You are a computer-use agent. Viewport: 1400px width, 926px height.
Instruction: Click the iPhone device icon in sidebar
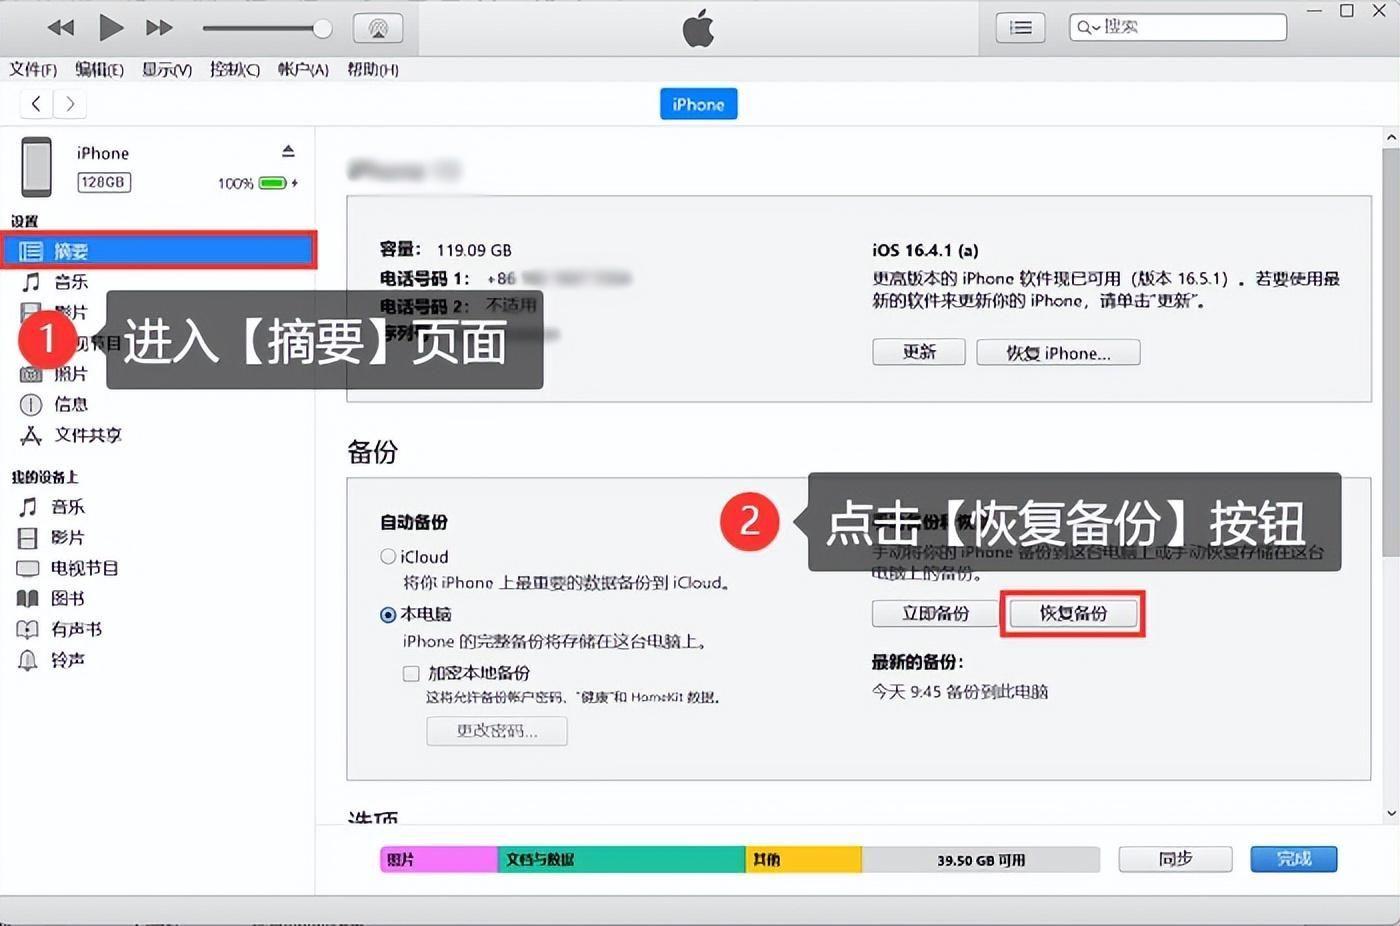37,167
